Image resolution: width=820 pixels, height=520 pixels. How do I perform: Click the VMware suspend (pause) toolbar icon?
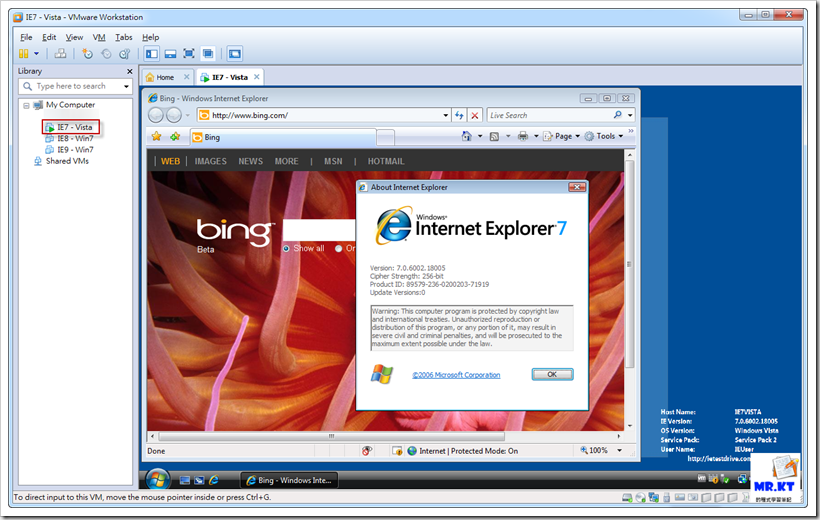(24, 53)
